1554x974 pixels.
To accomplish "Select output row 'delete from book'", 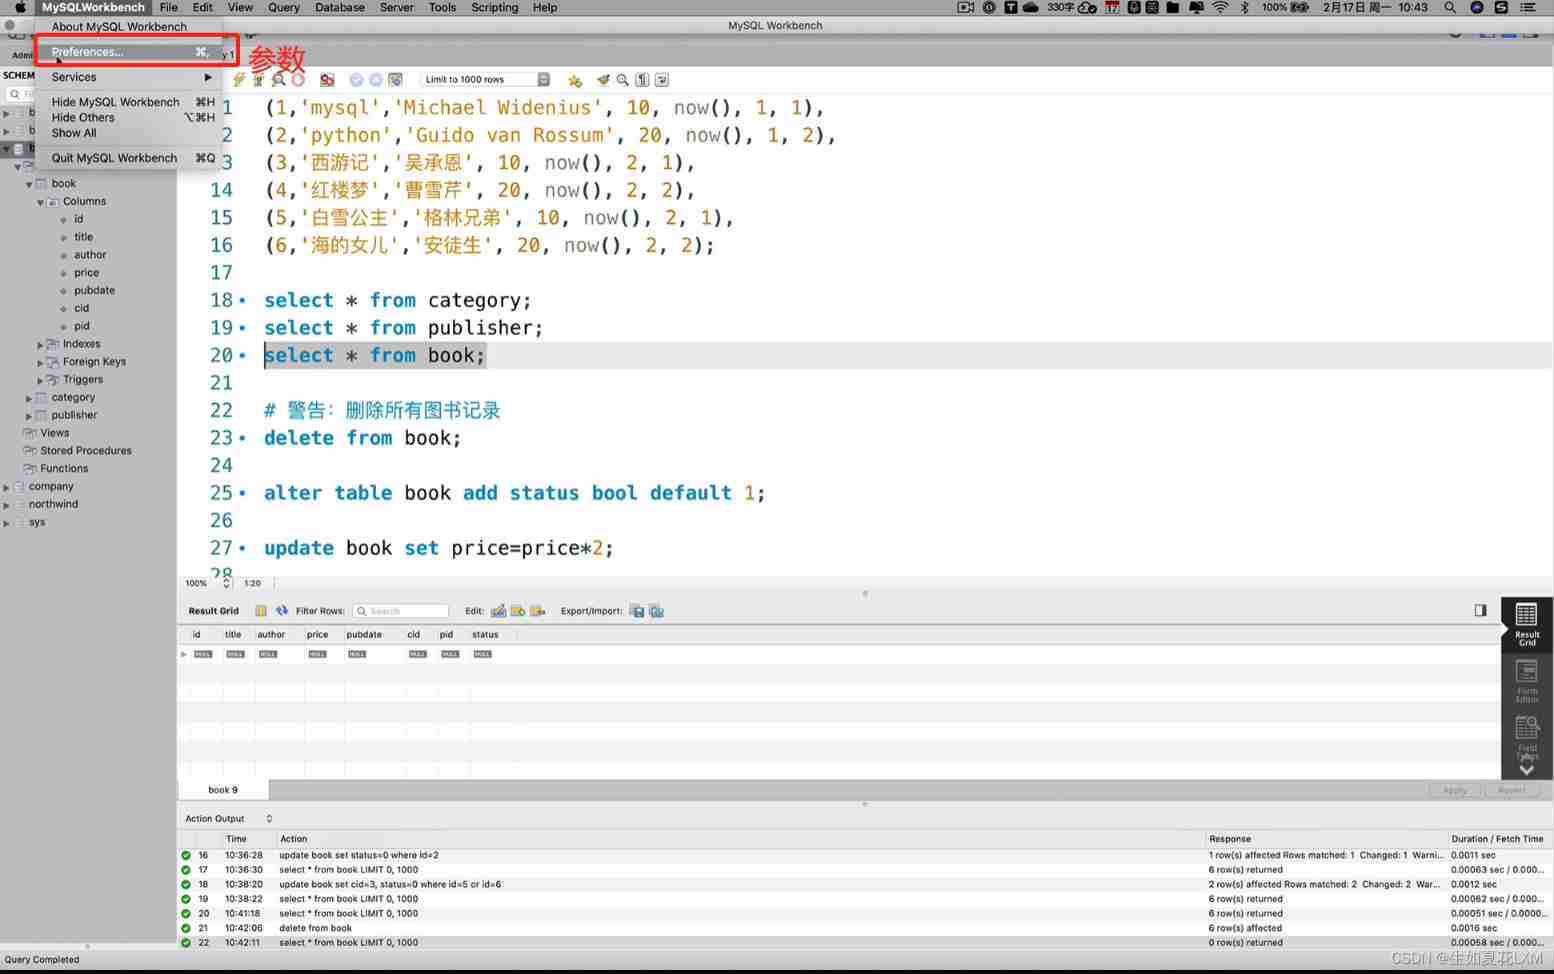I will point(865,928).
